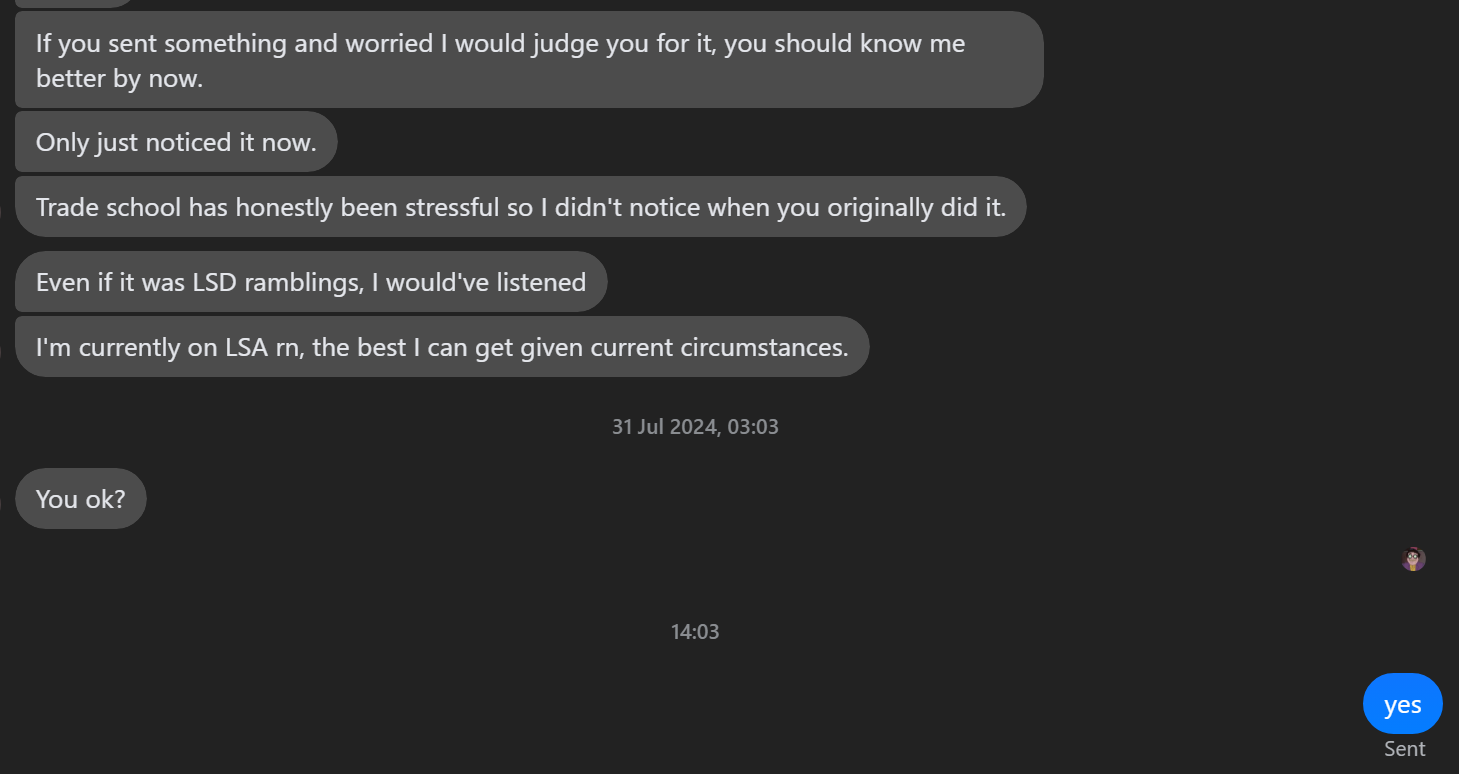Select the "Only just noticed it now." message
The image size is (1459, 774).
coord(176,142)
